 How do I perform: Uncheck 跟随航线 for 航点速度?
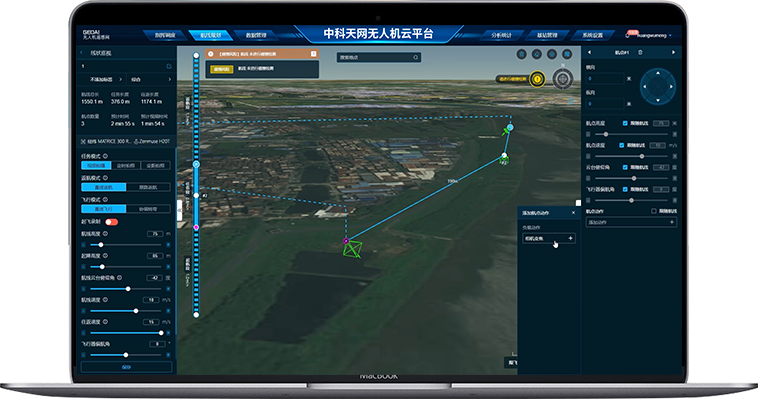622,145
